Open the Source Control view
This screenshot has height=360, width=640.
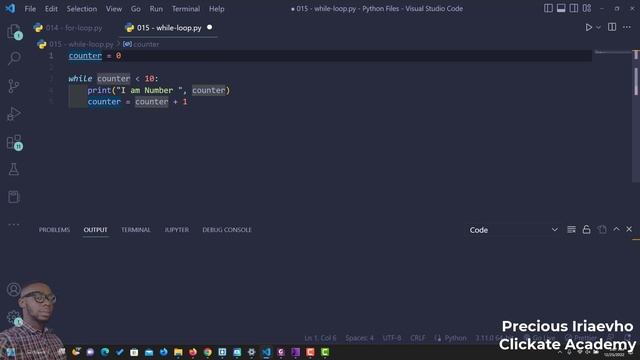[x=14, y=86]
